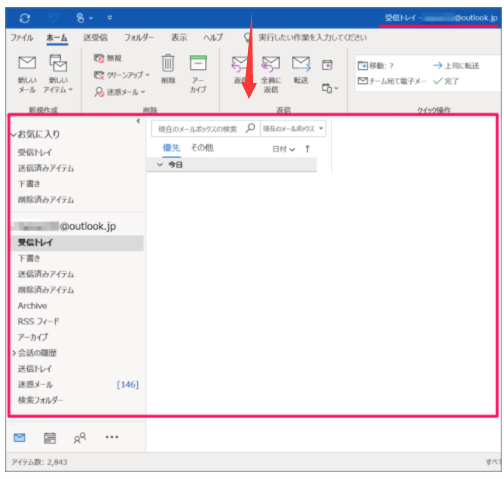Switch to the 送受信 tab

click(x=95, y=37)
